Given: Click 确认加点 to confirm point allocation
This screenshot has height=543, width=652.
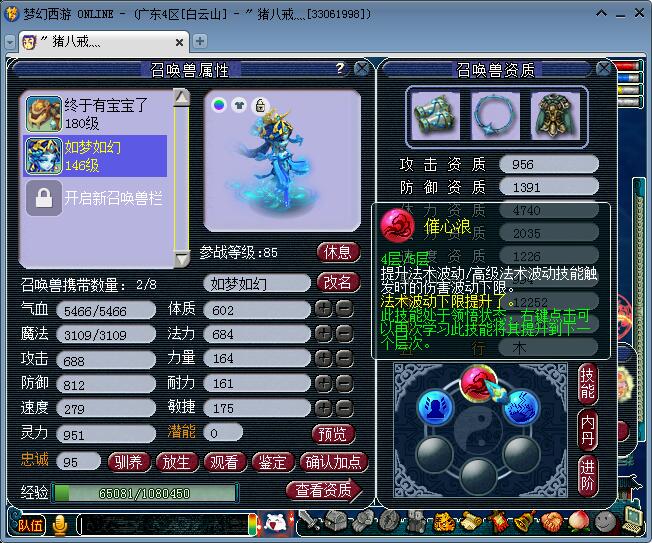Looking at the screenshot, I should click(333, 462).
